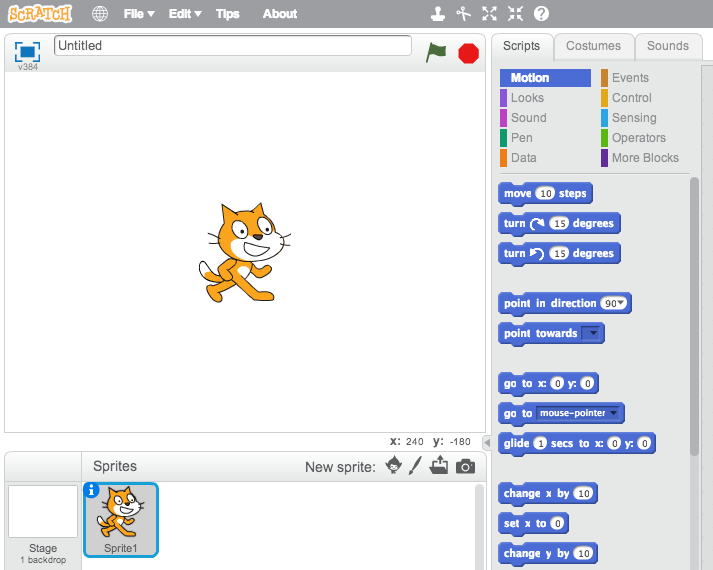Switch to the Costumes tab
The image size is (713, 570).
click(x=593, y=46)
